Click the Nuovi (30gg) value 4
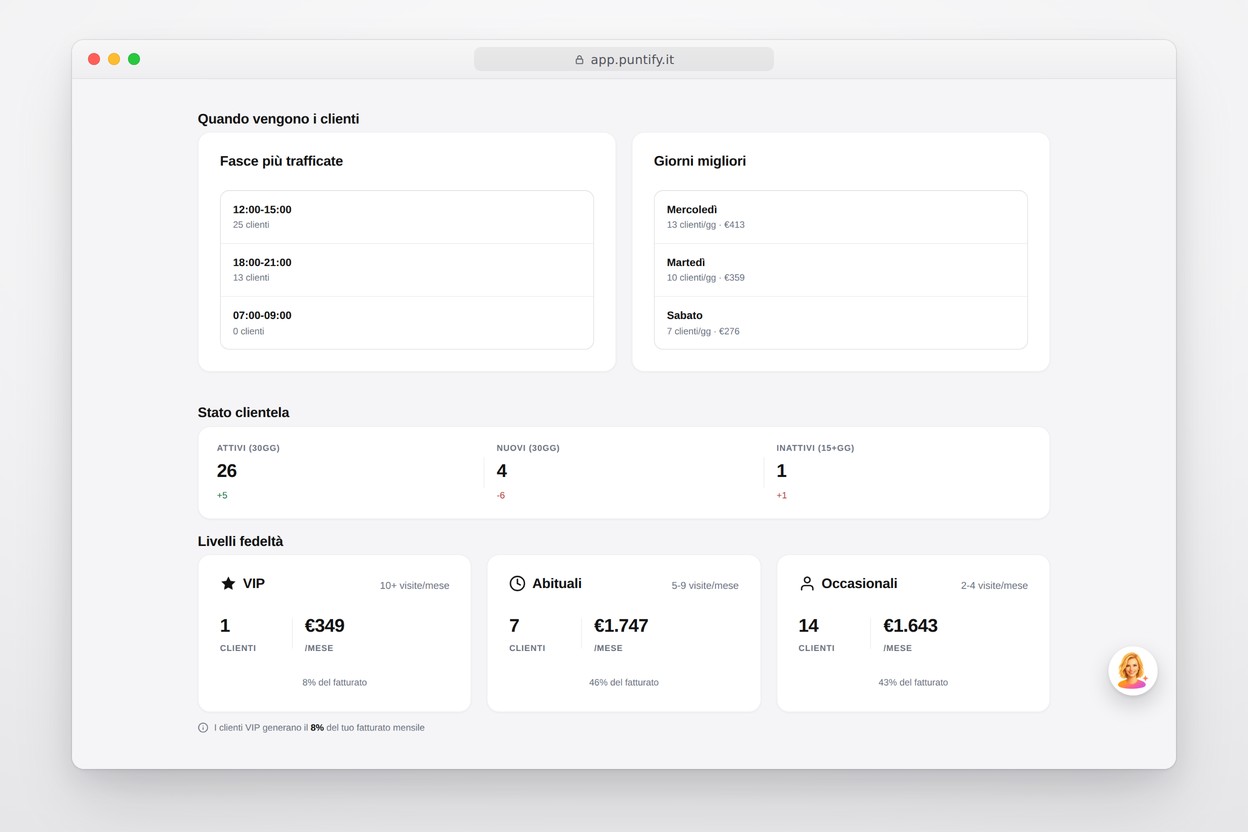Screen dimensions: 1248x832 (x=502, y=471)
